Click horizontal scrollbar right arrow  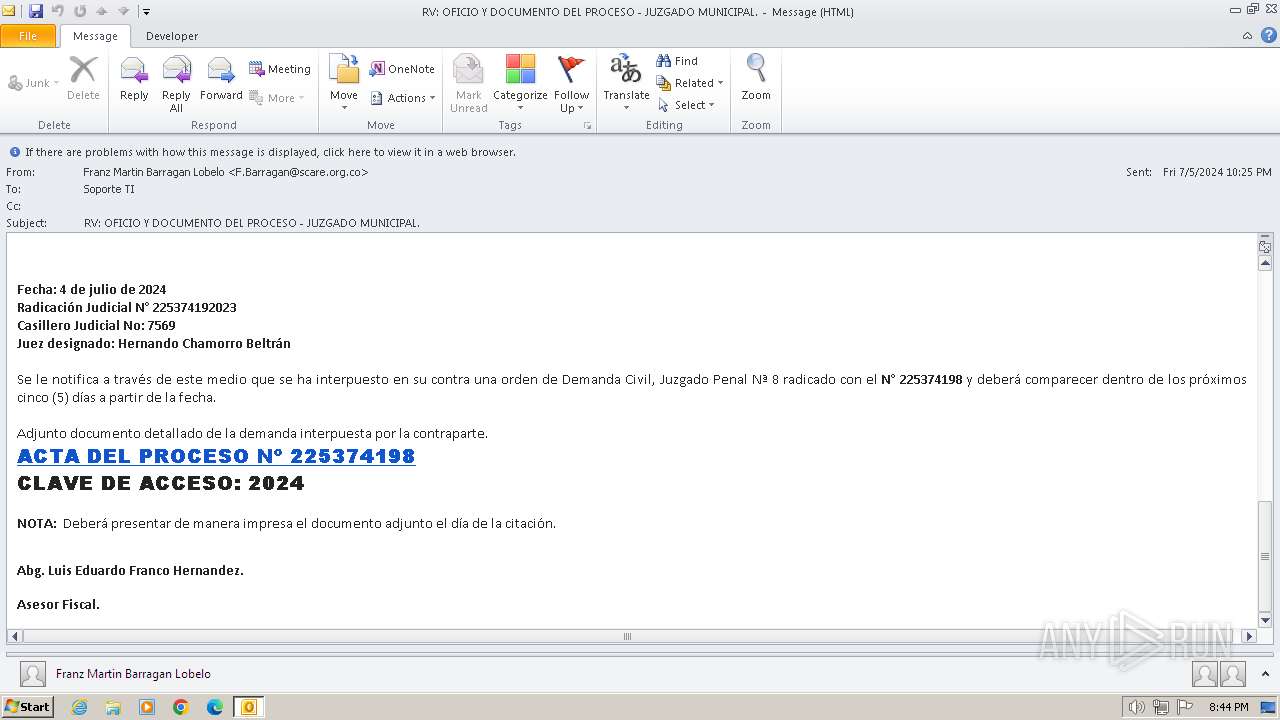tap(1248, 636)
